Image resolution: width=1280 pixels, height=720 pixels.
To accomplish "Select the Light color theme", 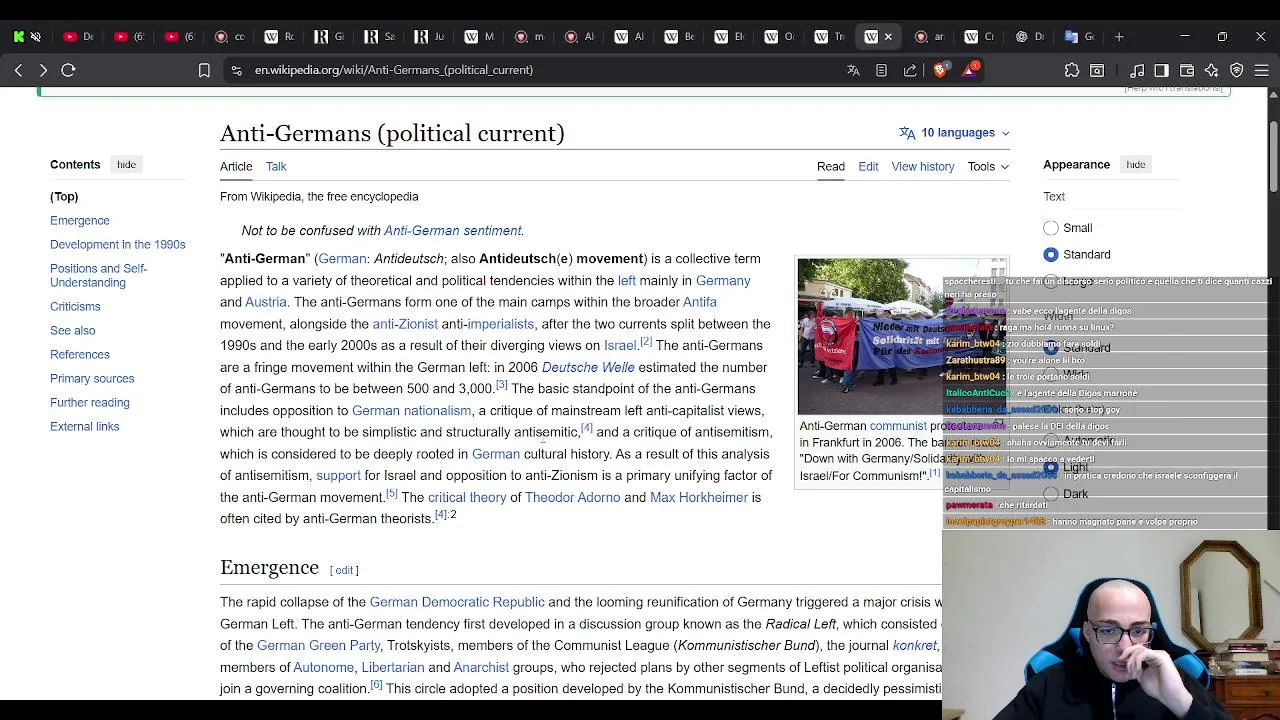I will (1050, 467).
